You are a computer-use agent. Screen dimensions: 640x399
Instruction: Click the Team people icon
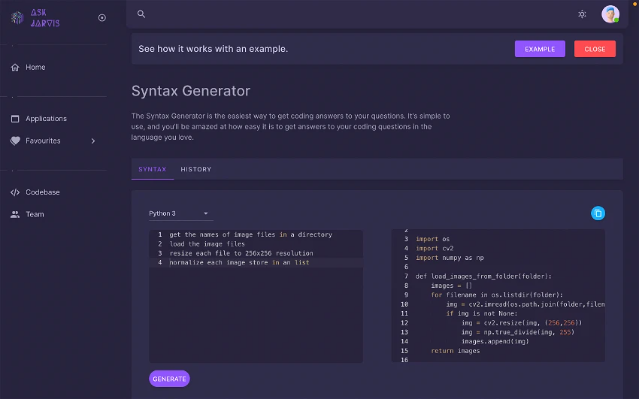(x=15, y=214)
